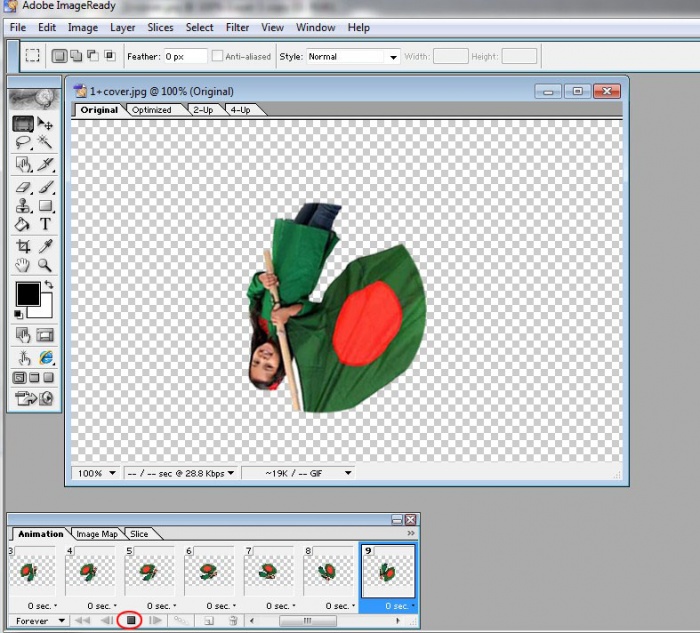Stop the animation playback
Image resolution: width=700 pixels, height=633 pixels.
click(129, 621)
